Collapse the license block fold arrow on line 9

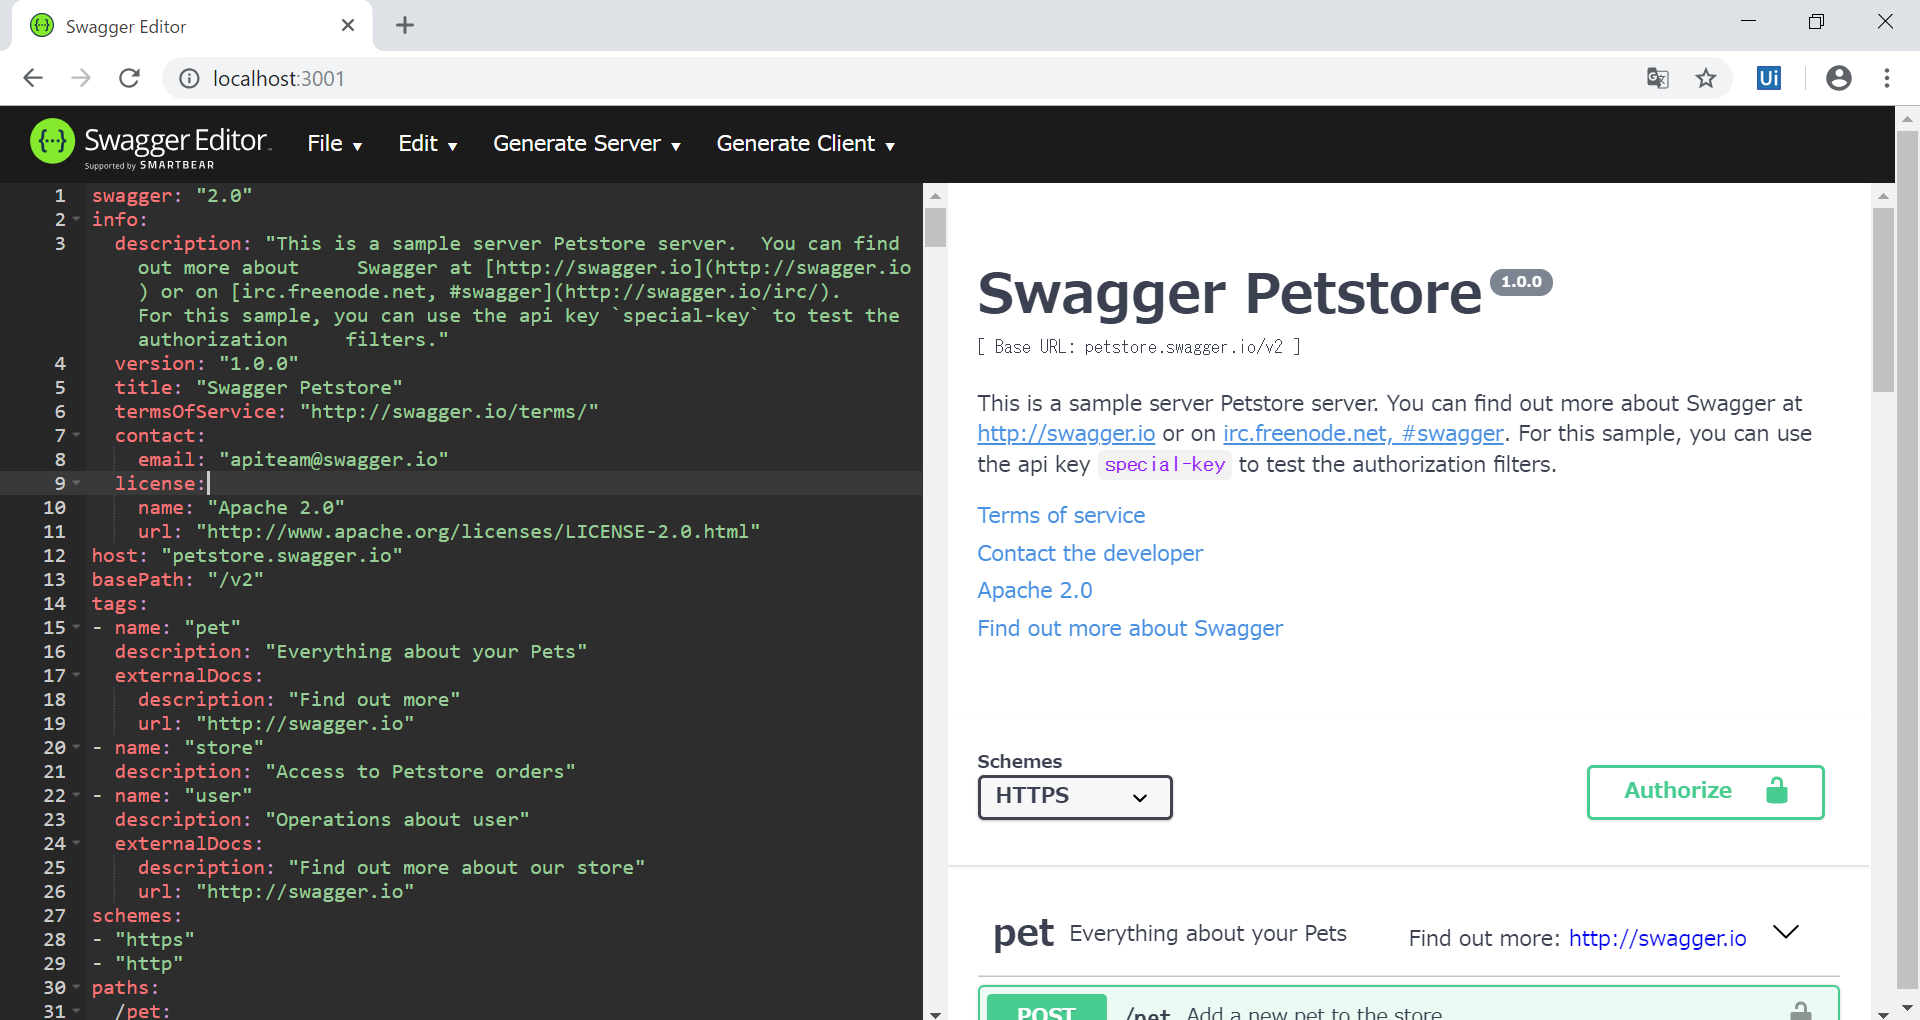(x=77, y=483)
